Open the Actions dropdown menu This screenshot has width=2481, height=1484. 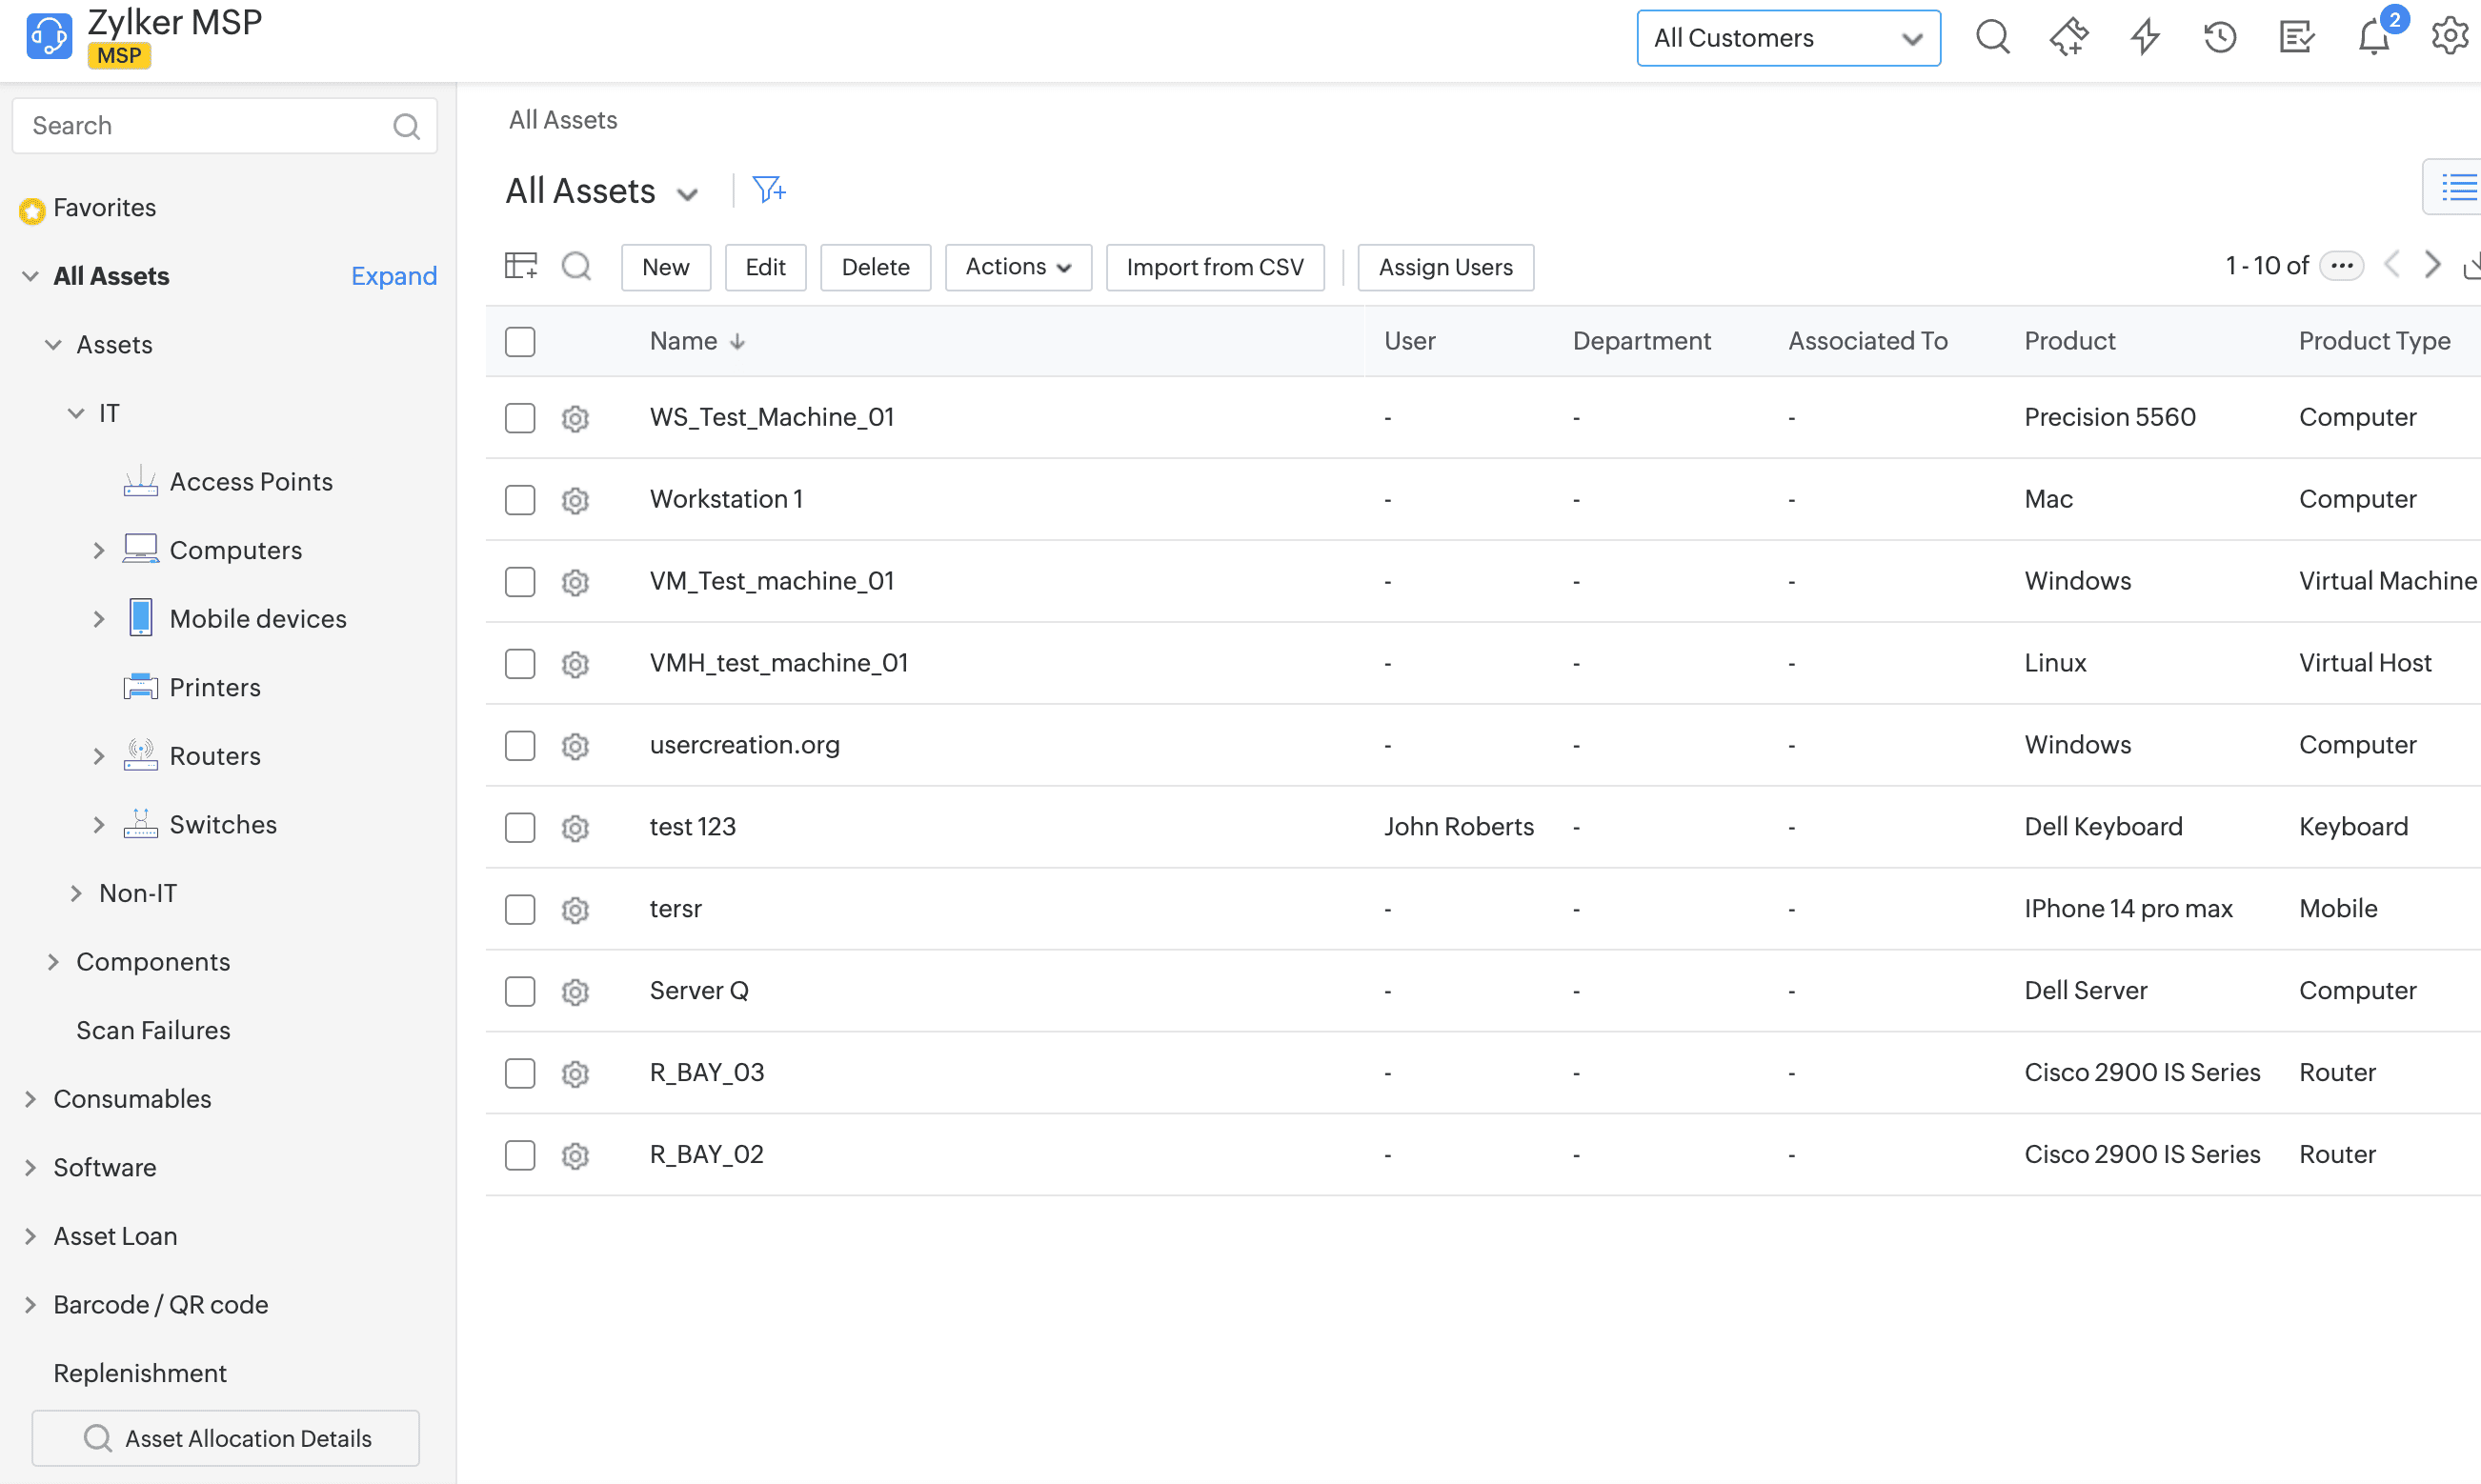click(x=1017, y=267)
